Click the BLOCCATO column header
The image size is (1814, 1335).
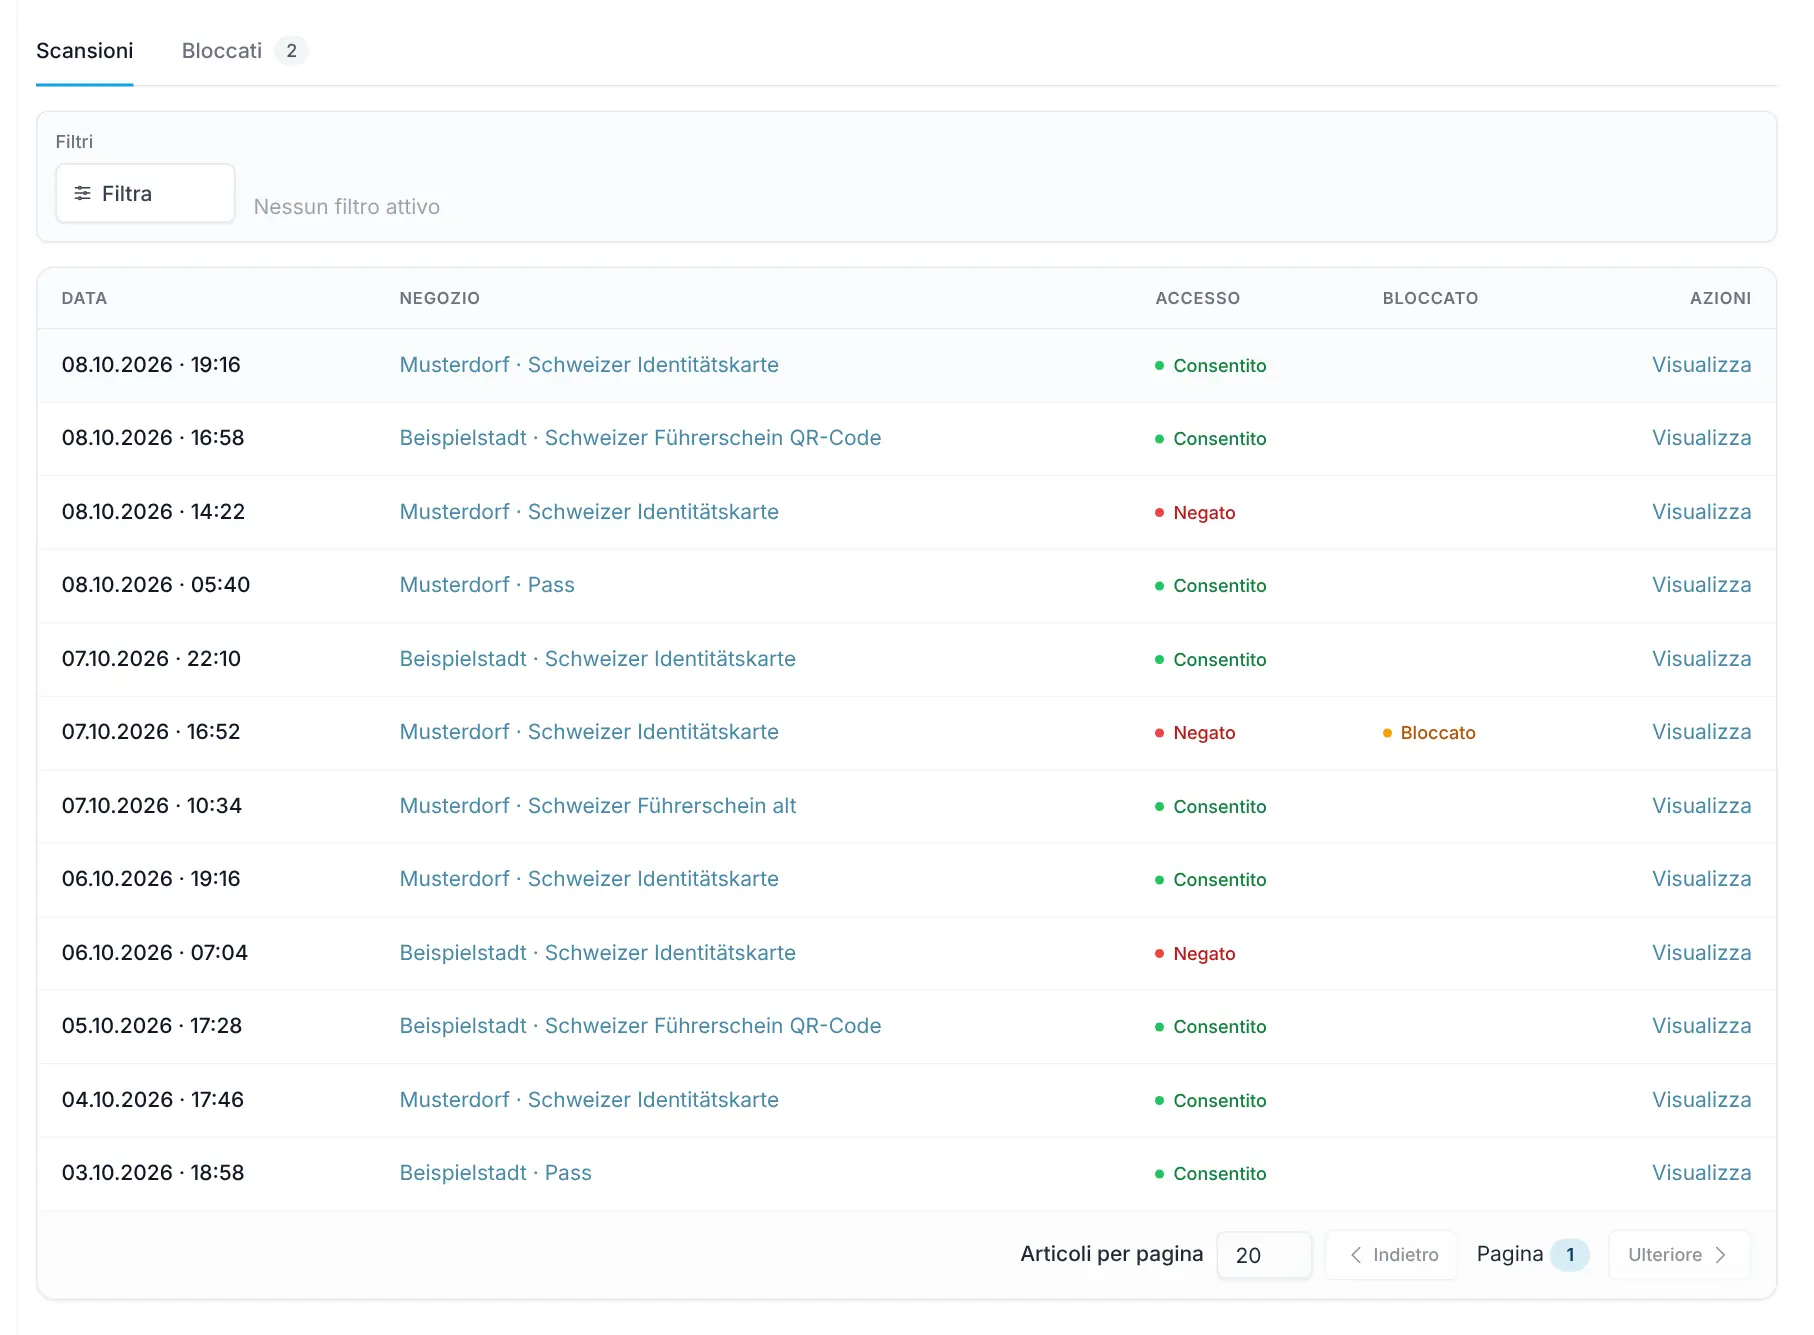(x=1430, y=298)
